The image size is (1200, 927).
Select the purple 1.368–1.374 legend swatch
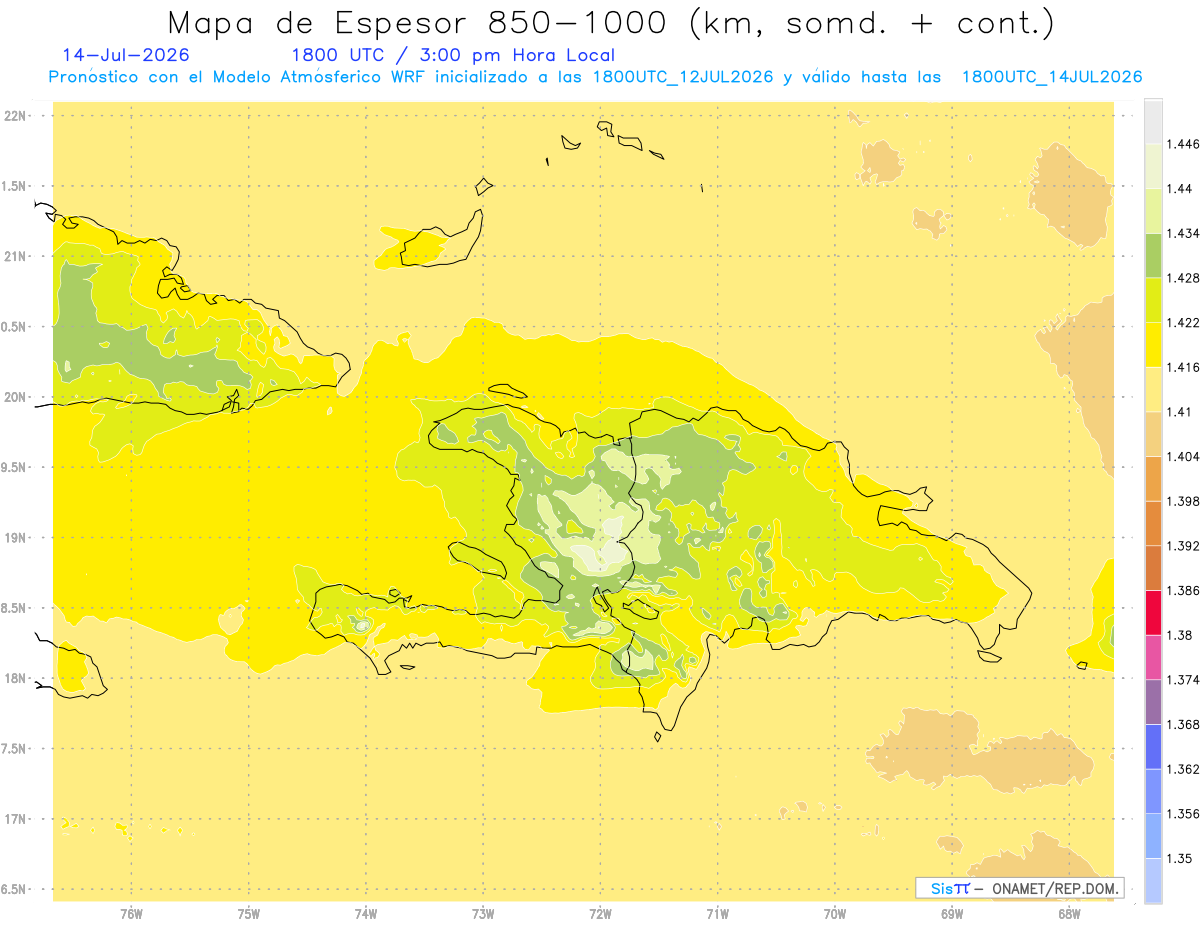(x=1153, y=702)
